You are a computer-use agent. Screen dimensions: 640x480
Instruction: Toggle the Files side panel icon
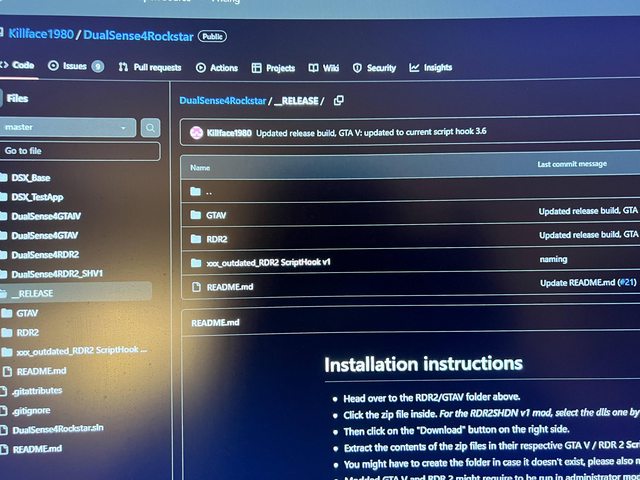(x=0, y=98)
